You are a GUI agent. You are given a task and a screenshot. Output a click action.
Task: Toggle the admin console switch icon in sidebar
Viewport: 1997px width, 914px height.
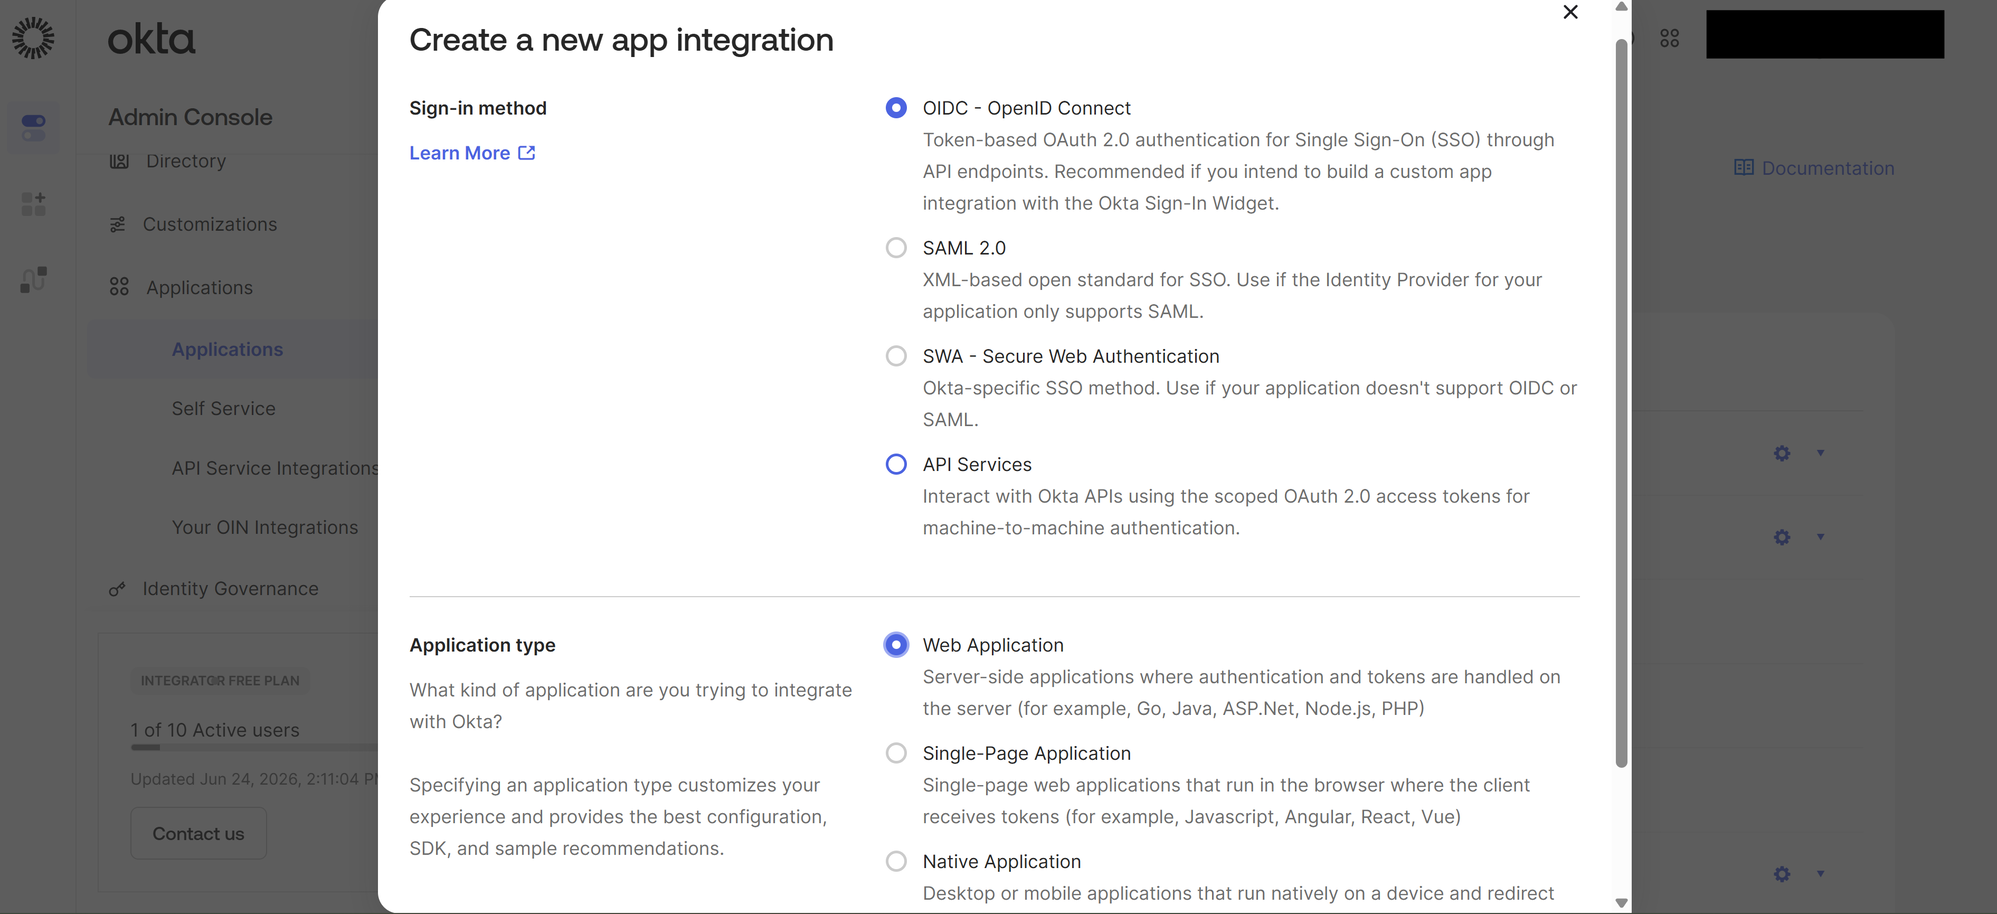click(33, 127)
